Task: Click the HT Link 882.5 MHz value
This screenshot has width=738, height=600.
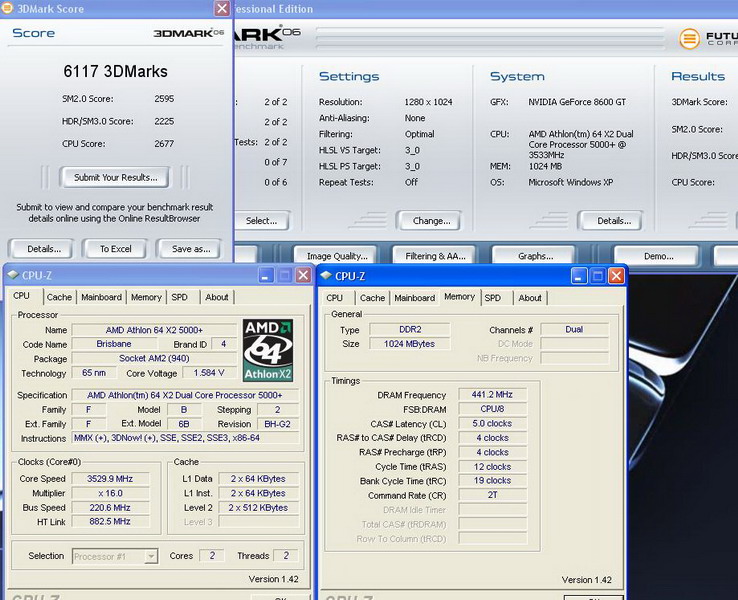Action: 110,521
